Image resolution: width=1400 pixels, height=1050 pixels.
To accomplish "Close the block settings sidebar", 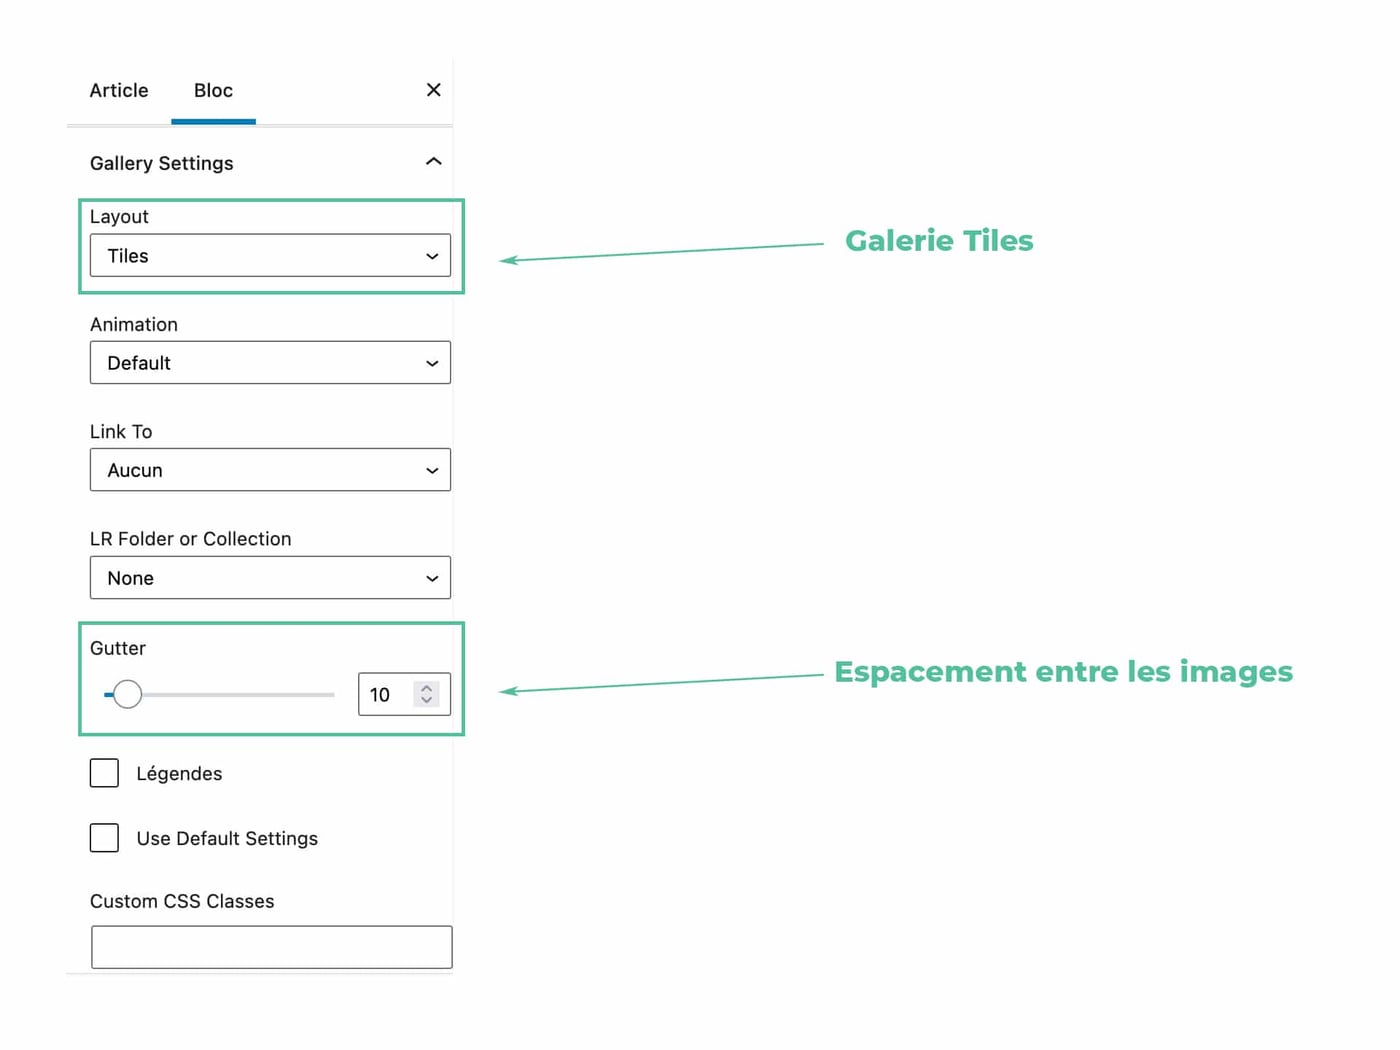I will pyautogui.click(x=433, y=90).
